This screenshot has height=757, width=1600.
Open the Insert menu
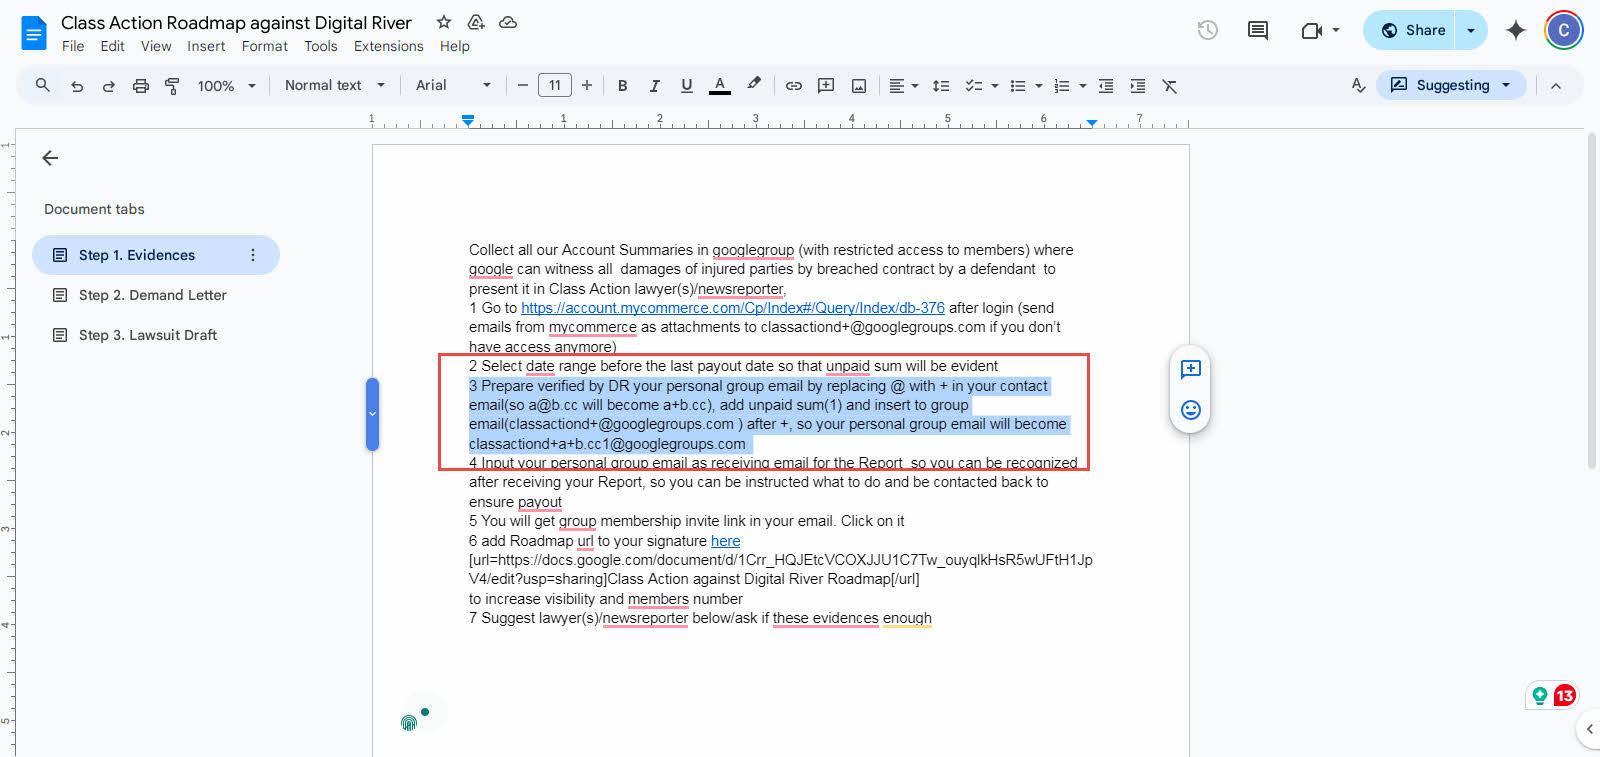pos(206,46)
